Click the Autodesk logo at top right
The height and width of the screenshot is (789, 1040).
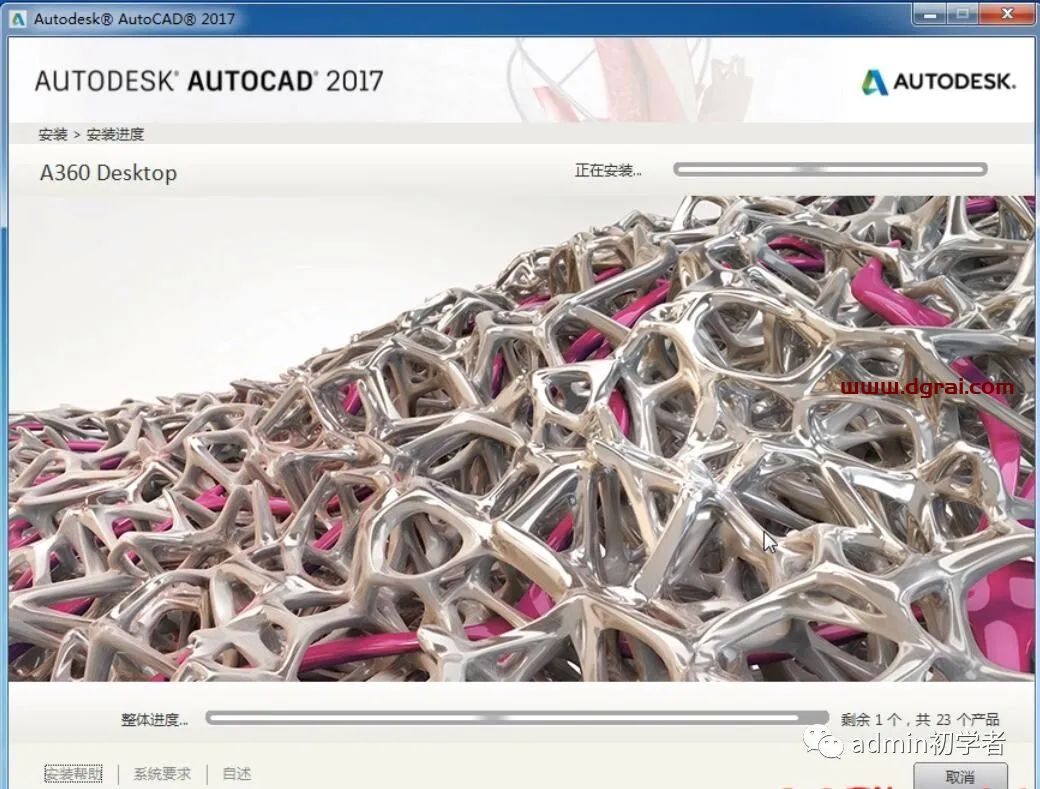939,82
